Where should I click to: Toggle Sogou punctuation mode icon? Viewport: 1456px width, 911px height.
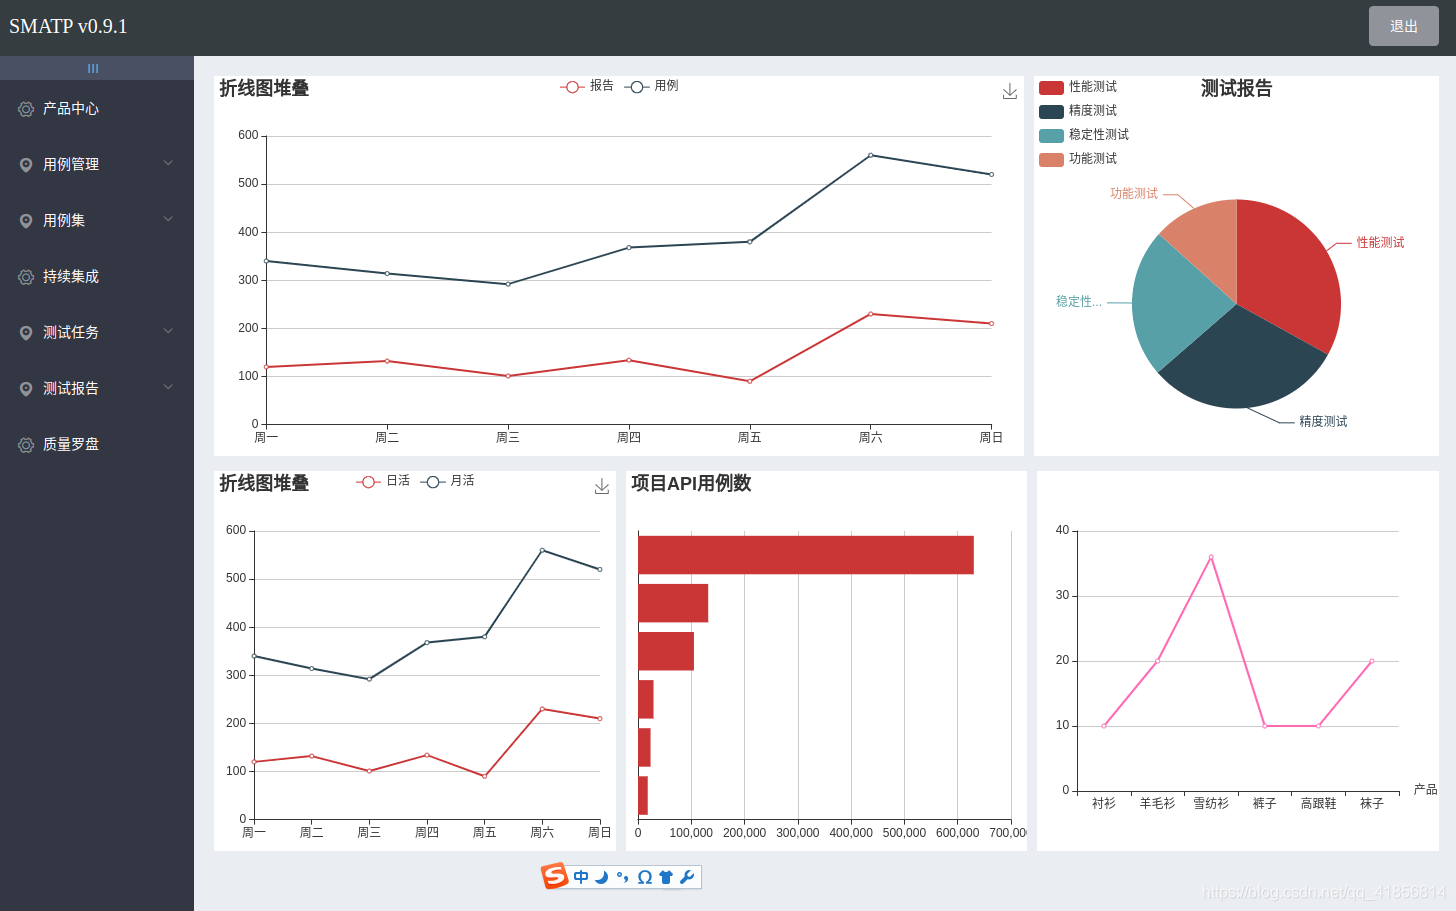point(623,877)
